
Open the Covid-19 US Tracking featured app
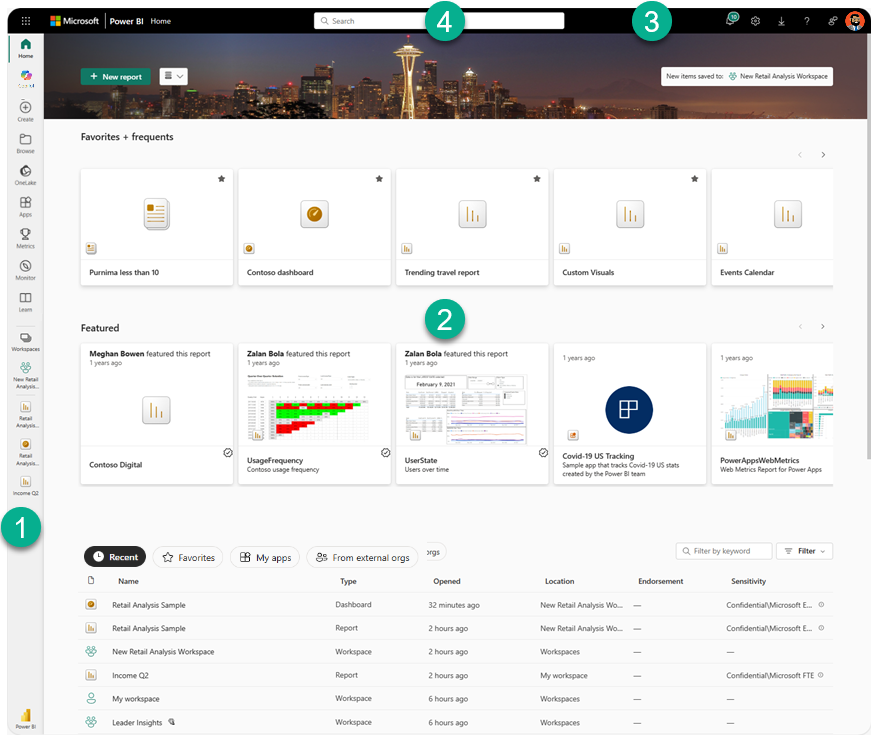click(x=630, y=414)
